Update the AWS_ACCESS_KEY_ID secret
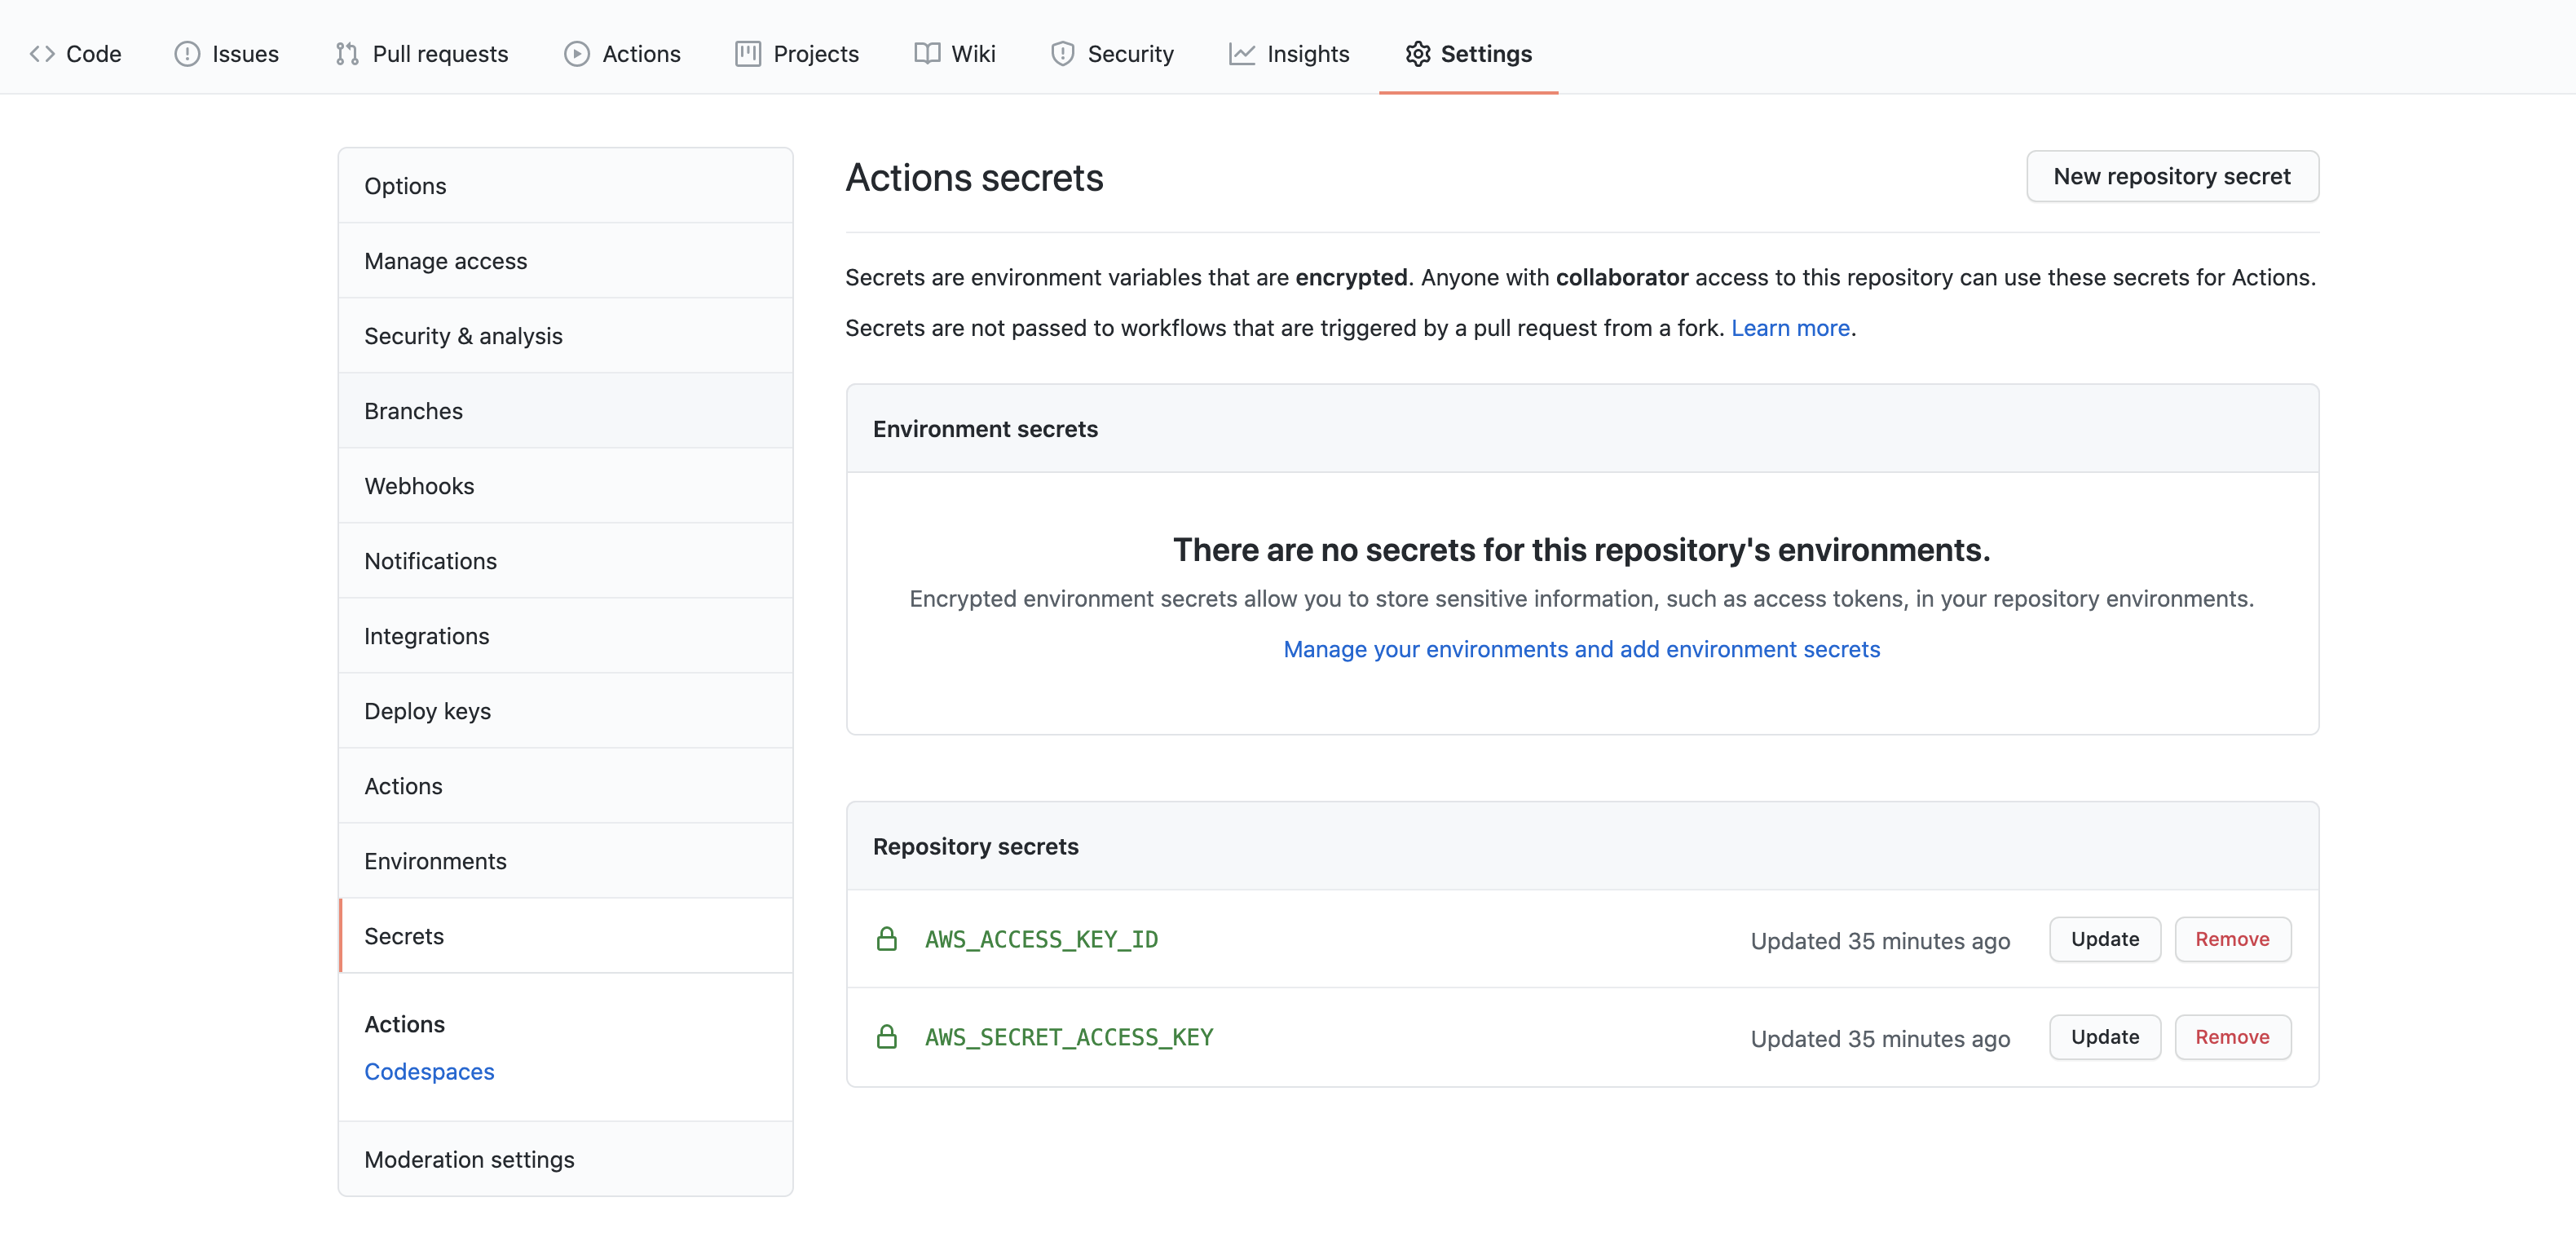2576x1246 pixels. click(x=2104, y=939)
